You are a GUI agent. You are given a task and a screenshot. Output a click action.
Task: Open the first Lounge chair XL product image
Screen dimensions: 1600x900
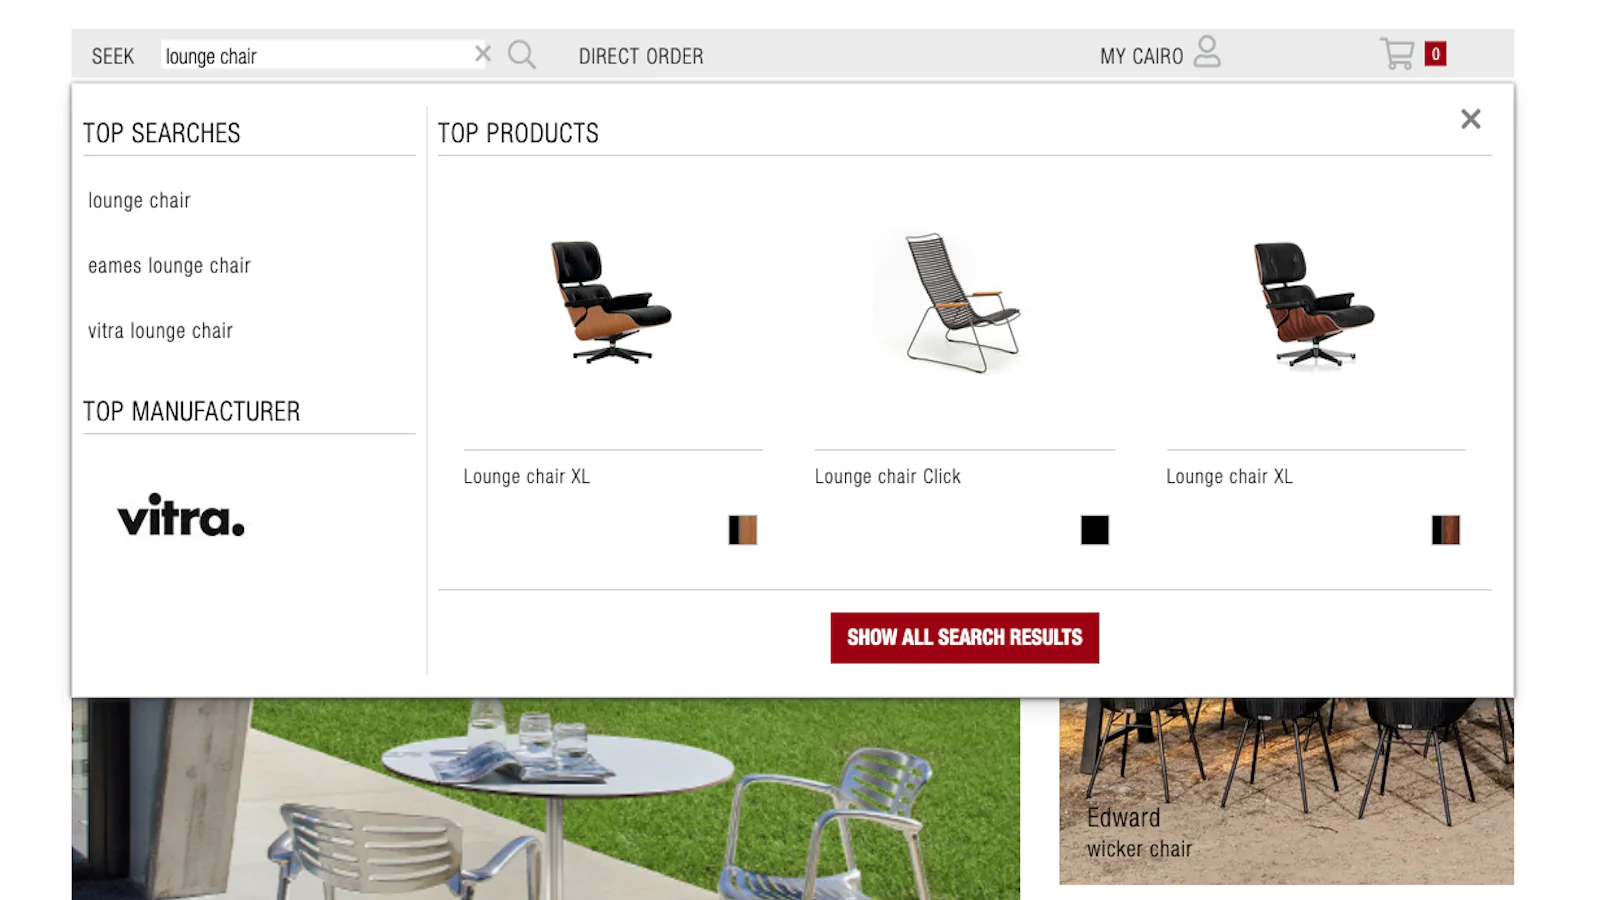coord(611,302)
